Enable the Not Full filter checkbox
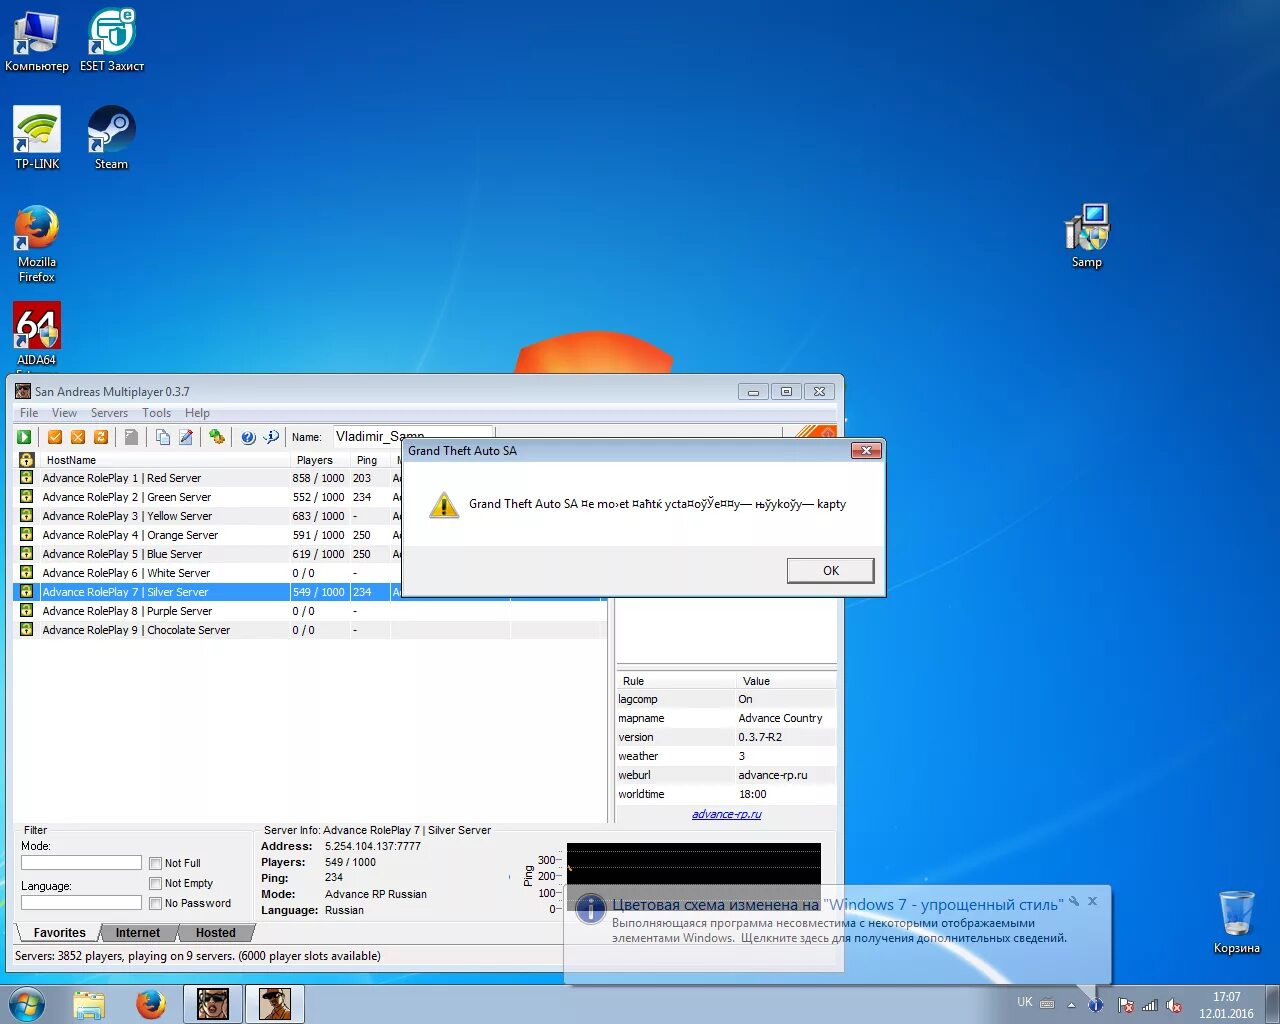Image resolution: width=1280 pixels, height=1024 pixels. pos(155,863)
